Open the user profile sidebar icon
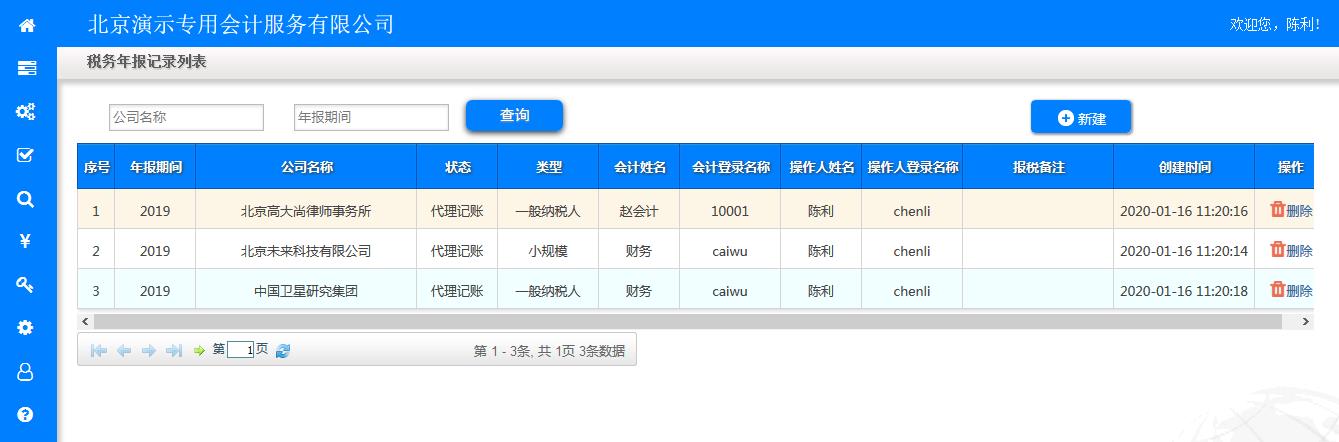Screen dimensions: 1339x442 click(x=27, y=371)
